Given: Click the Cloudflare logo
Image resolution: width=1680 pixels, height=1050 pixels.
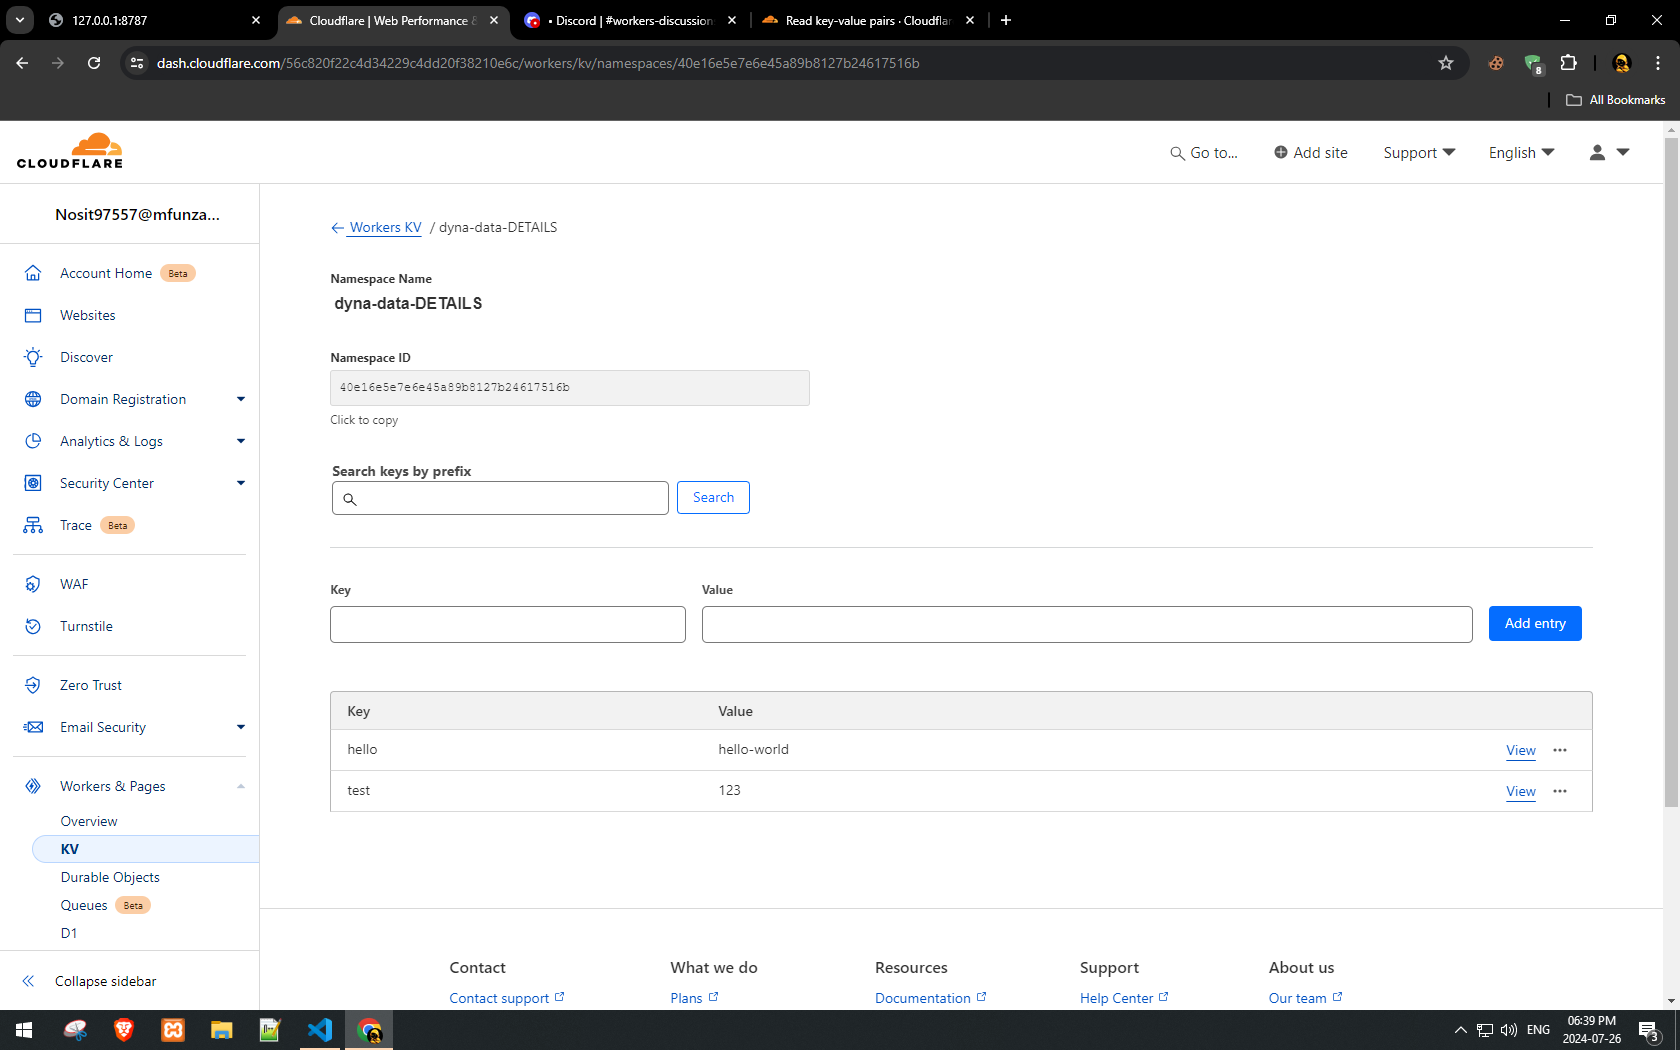Looking at the screenshot, I should (x=70, y=150).
